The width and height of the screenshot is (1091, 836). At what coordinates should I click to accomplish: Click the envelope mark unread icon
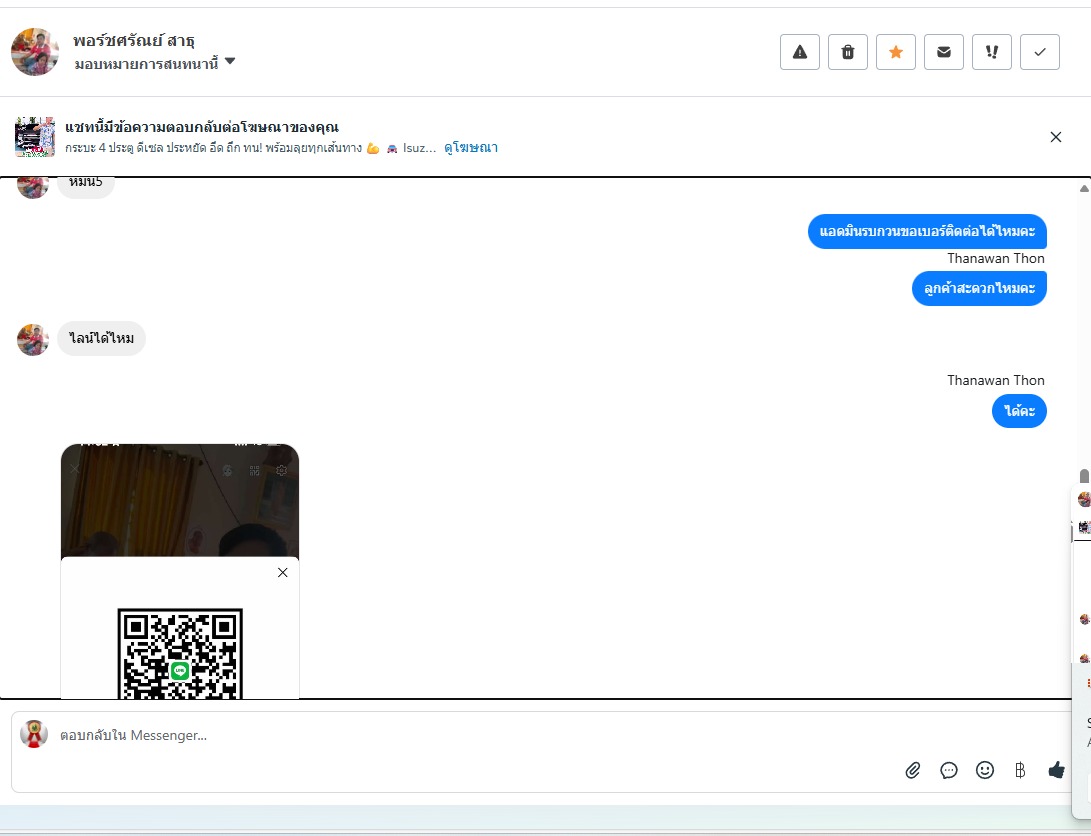tap(943, 52)
